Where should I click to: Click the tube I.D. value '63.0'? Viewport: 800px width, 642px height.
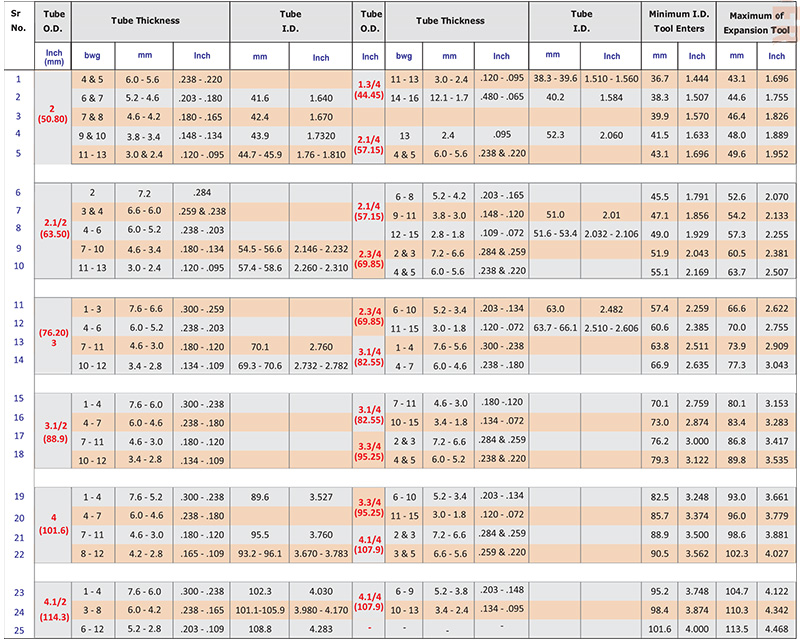555,309
